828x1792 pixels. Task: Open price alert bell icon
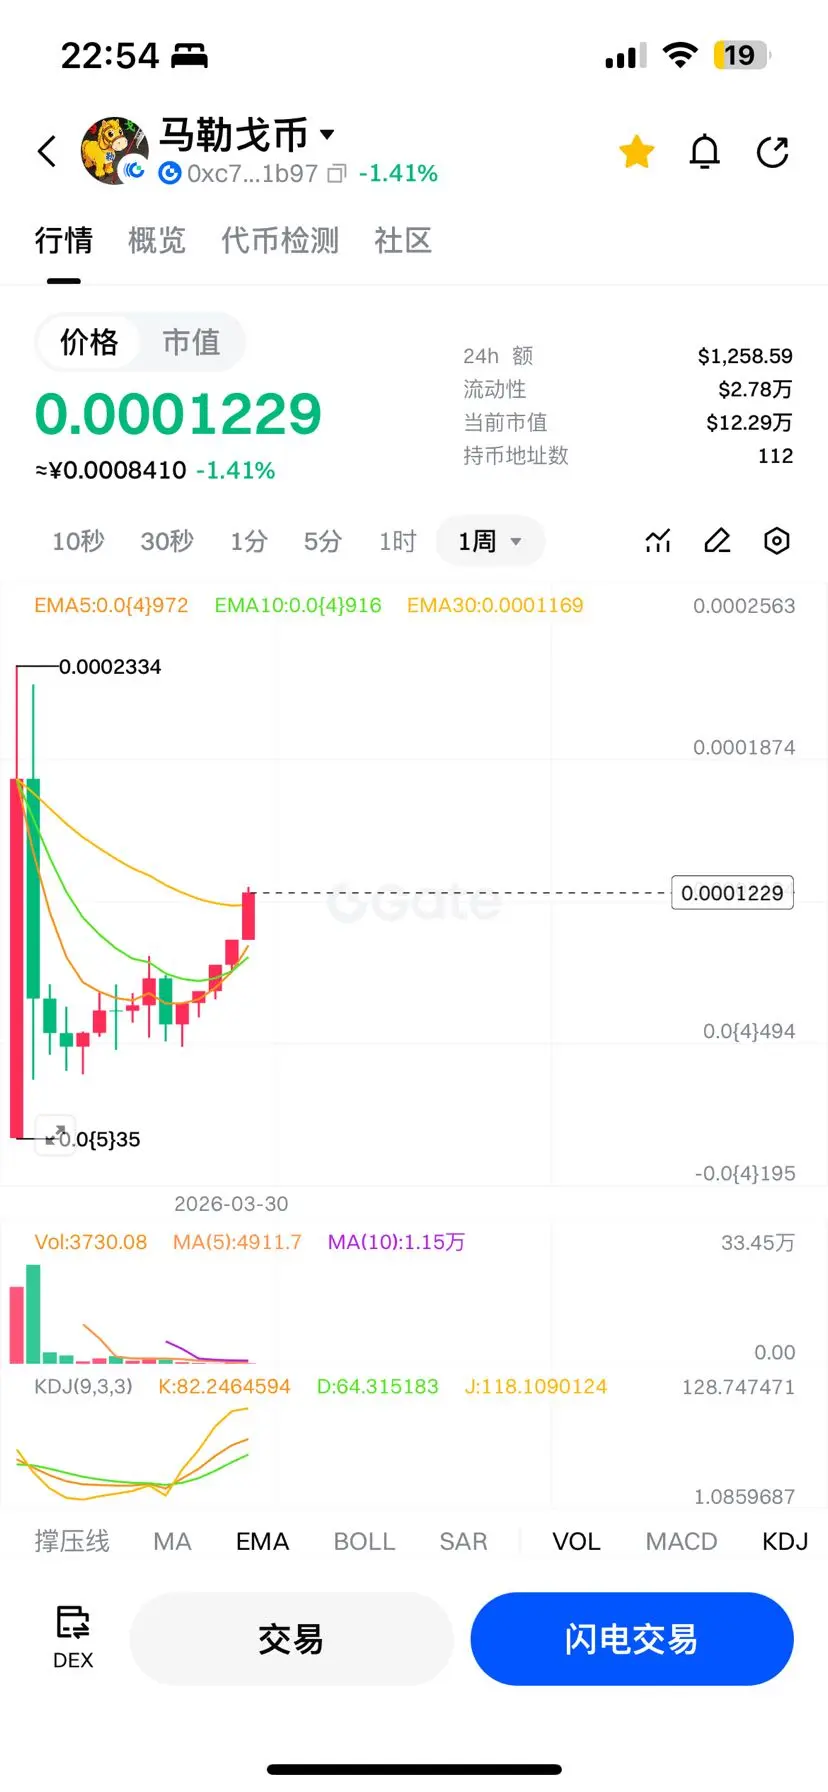pyautogui.click(x=705, y=152)
